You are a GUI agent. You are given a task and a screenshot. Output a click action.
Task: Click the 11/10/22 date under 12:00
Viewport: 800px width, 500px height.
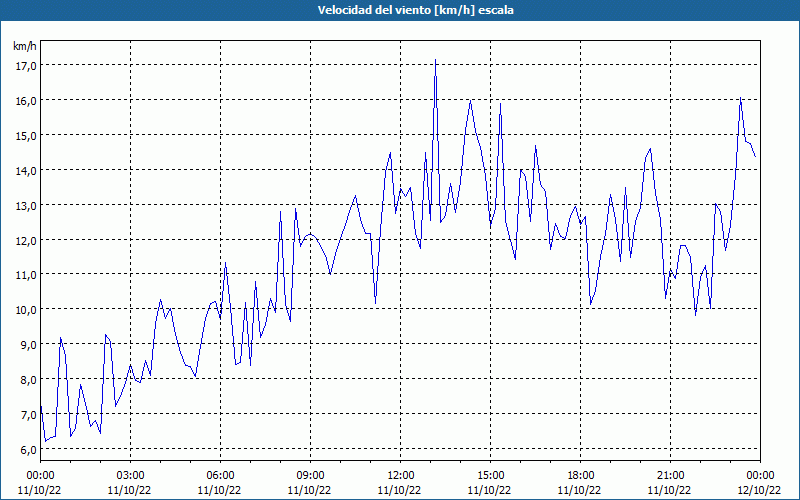pyautogui.click(x=399, y=490)
